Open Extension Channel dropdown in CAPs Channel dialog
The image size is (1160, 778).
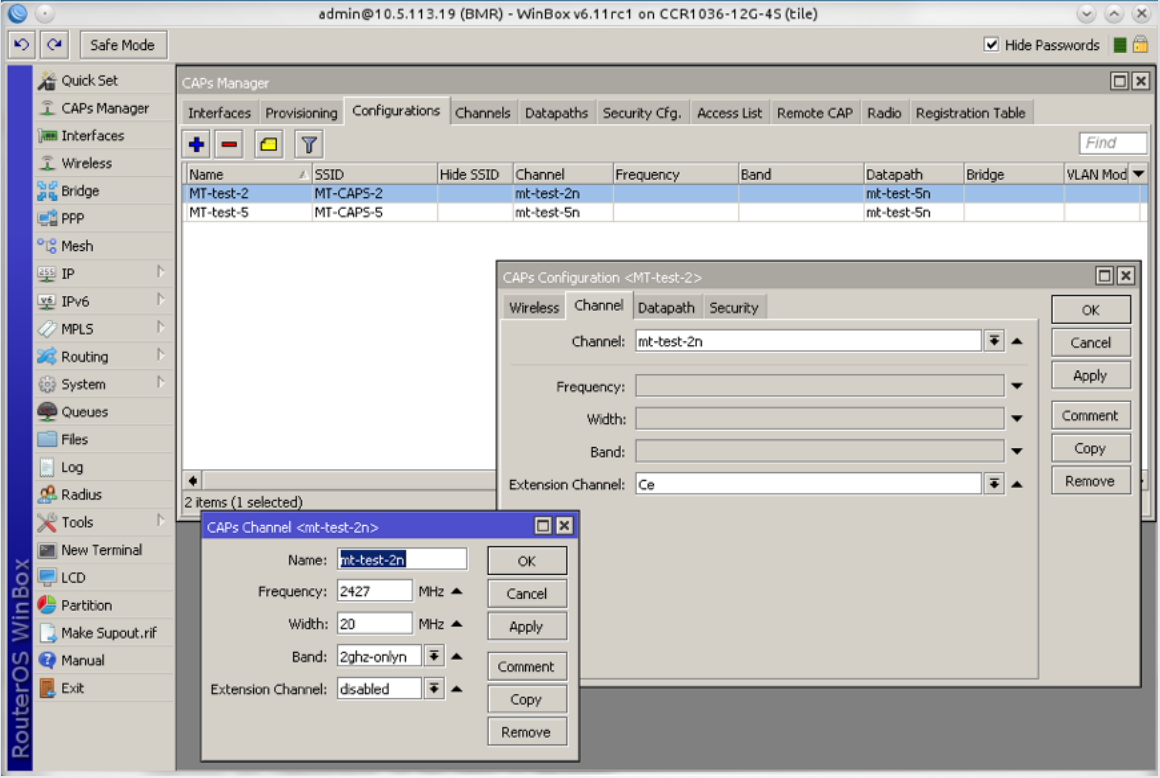point(434,689)
